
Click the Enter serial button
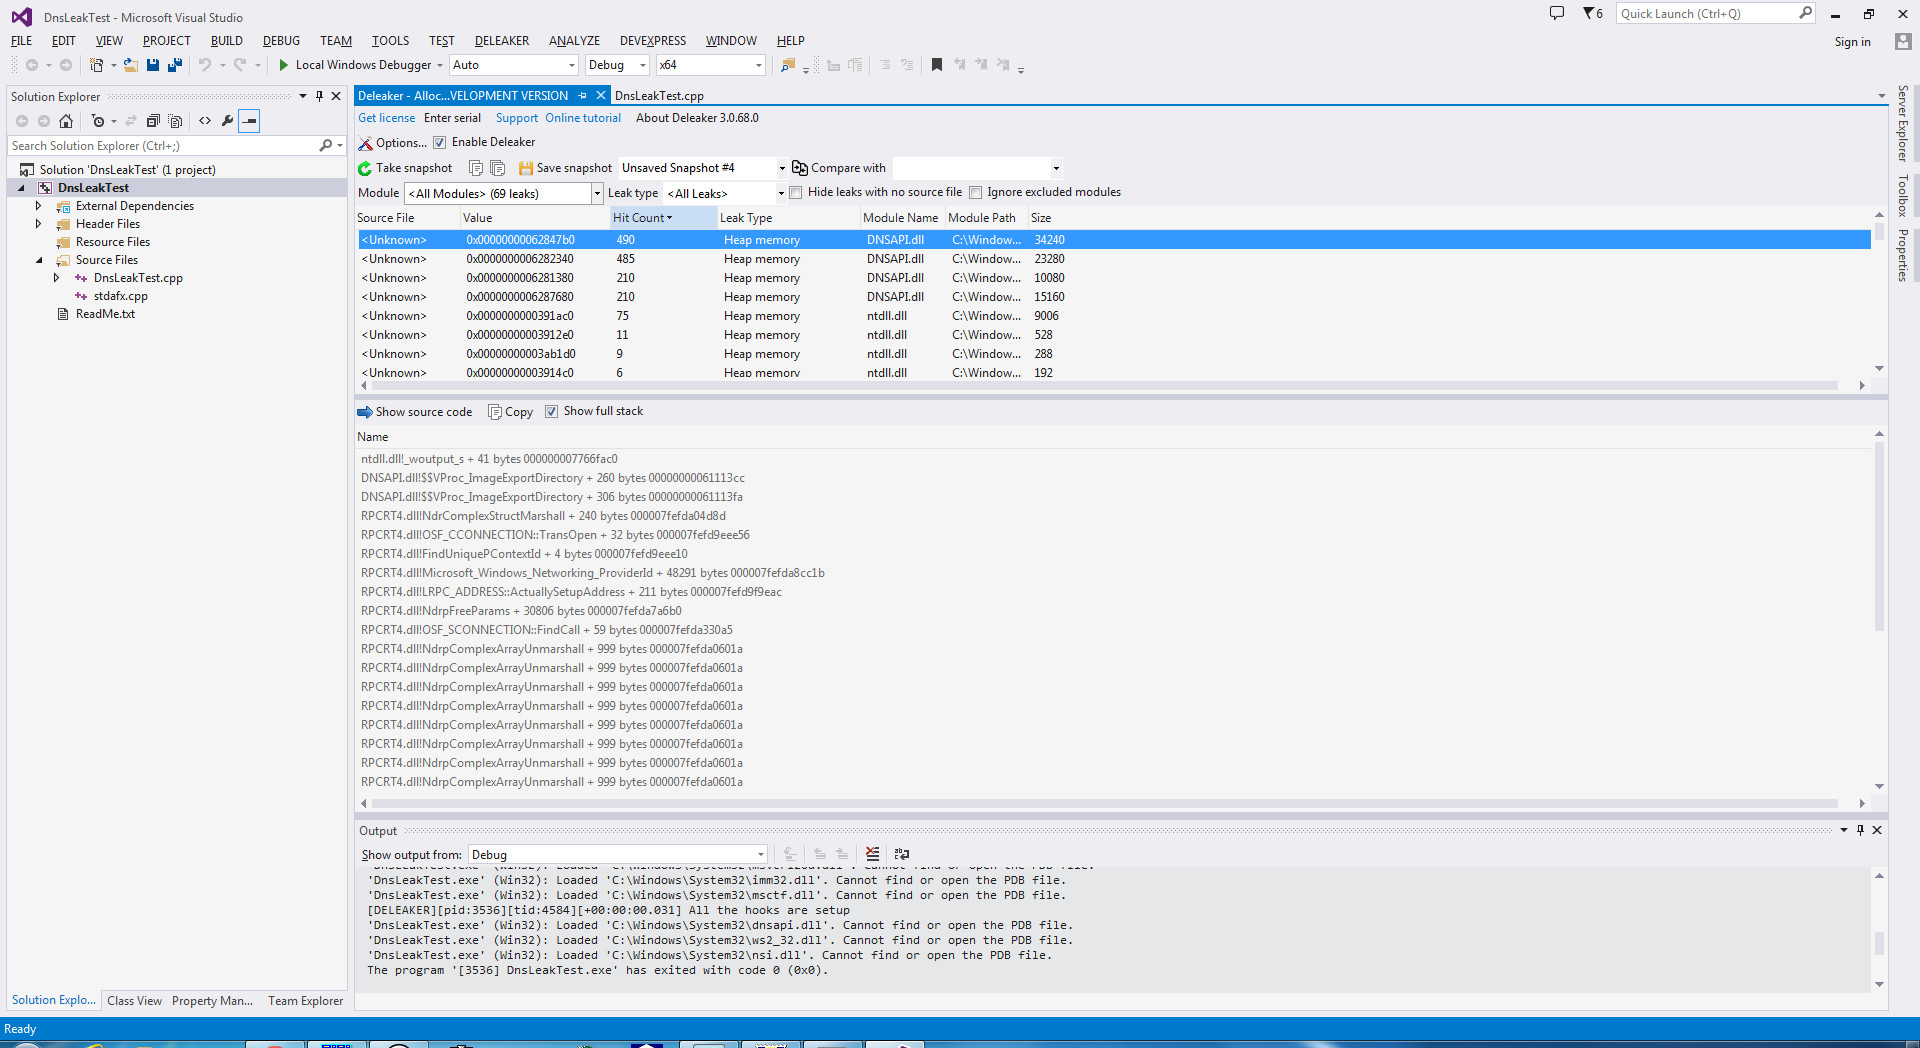click(452, 118)
